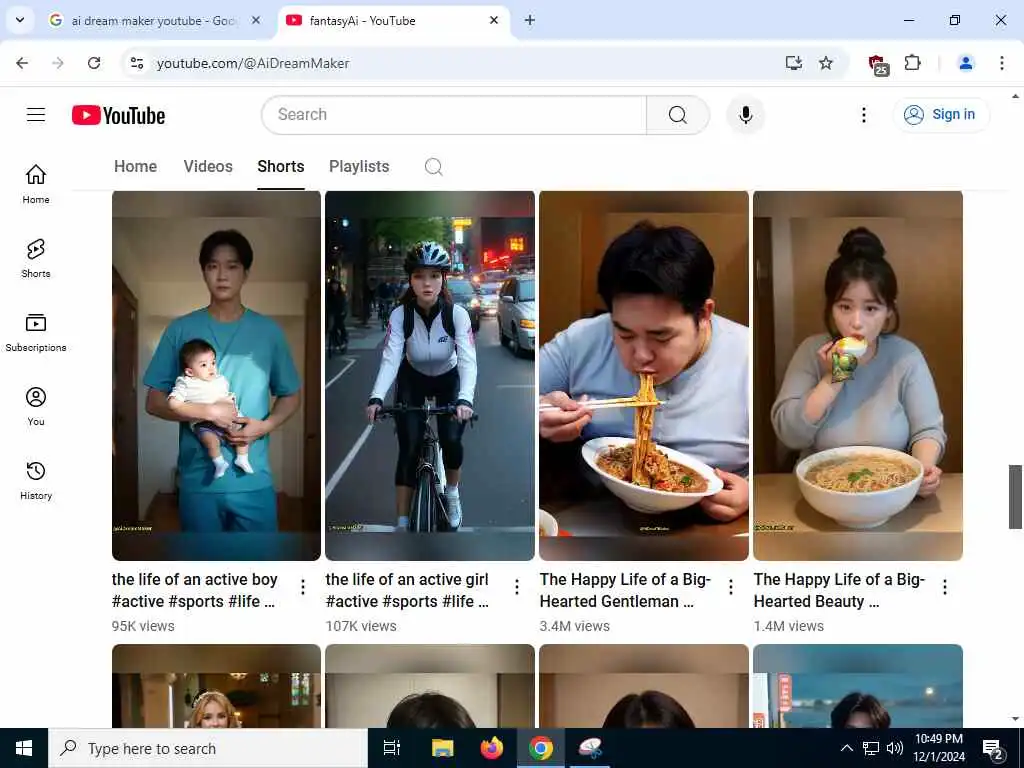Screen dimensions: 1024x768
Task: Open Chrome three-dot menu
Action: click(1001, 63)
